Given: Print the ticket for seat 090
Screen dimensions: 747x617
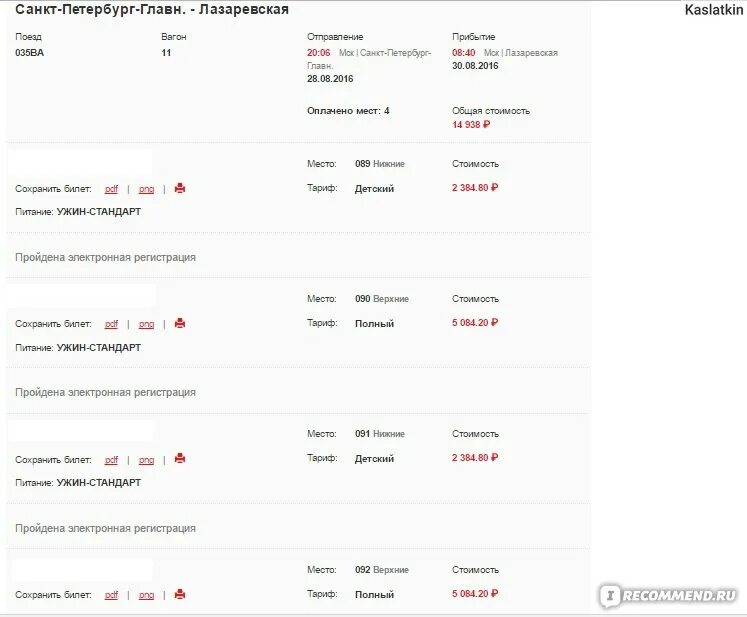Looking at the screenshot, I should [x=180, y=323].
